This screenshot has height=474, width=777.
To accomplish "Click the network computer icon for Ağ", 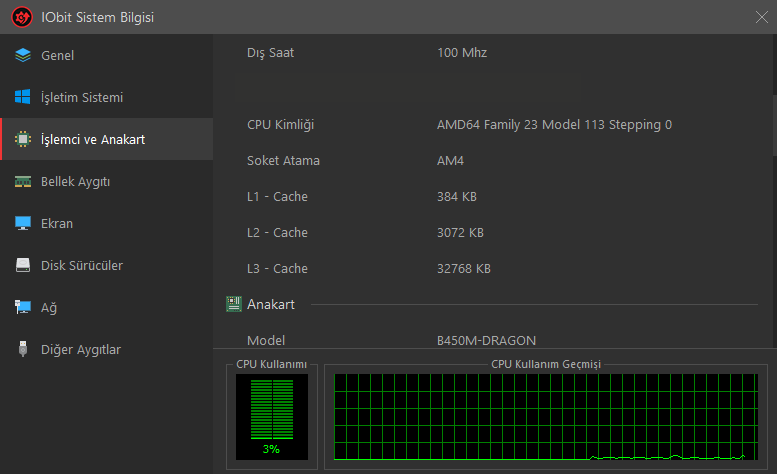I will (x=23, y=307).
